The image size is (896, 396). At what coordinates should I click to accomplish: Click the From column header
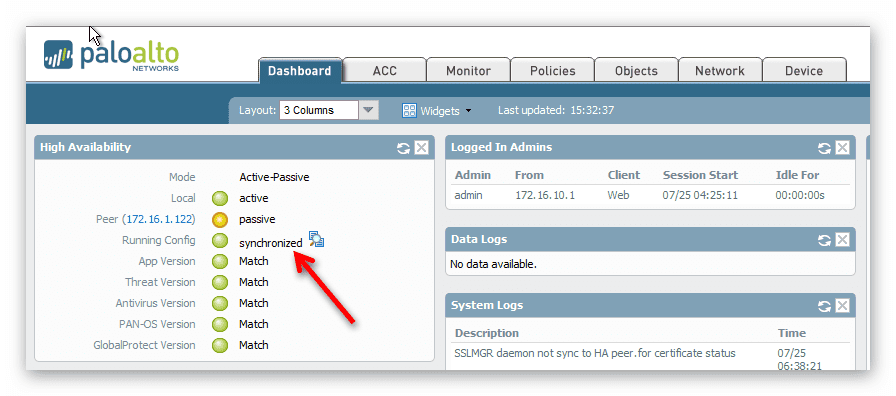click(529, 175)
